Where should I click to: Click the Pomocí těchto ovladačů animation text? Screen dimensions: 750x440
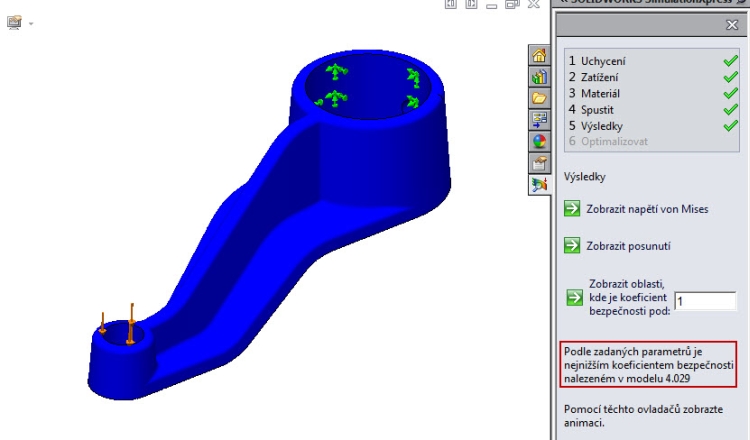(x=643, y=416)
